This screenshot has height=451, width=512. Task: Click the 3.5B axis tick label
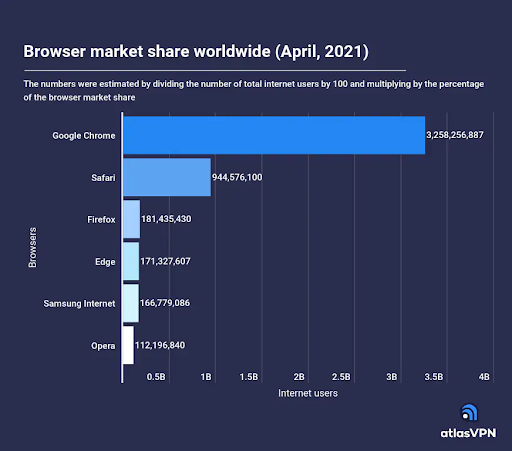click(434, 377)
